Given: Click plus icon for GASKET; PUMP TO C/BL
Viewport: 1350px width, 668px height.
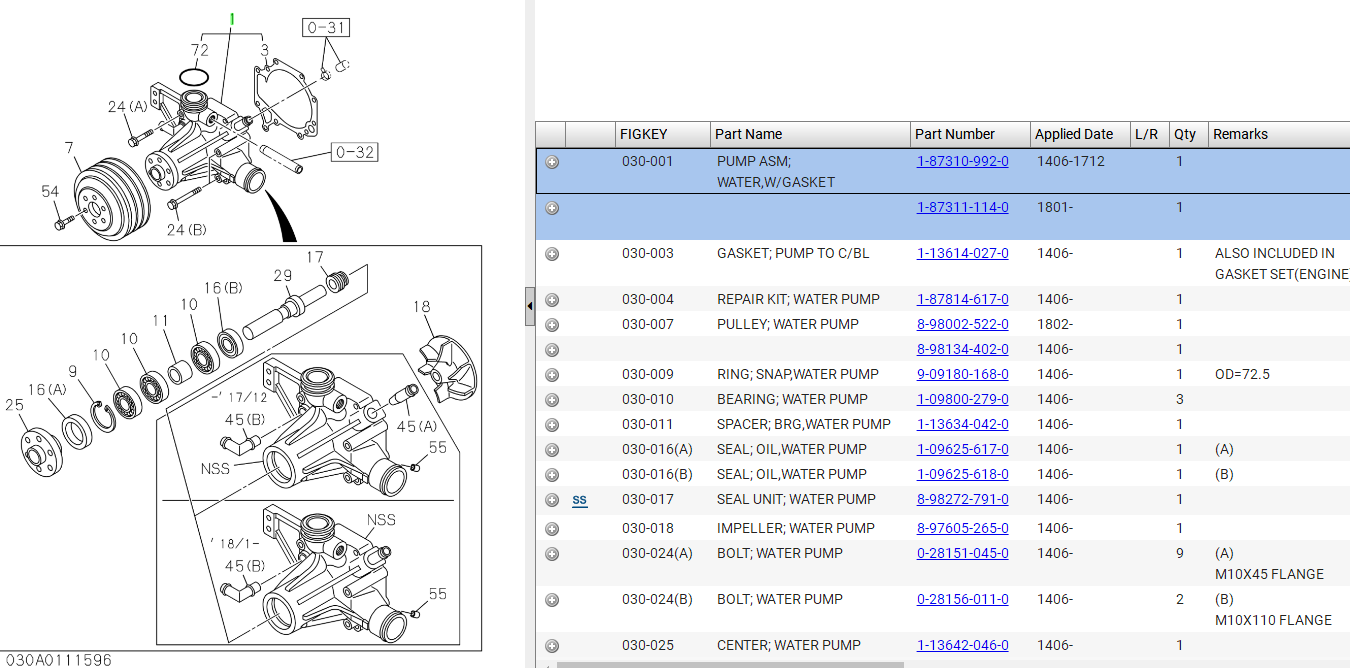Looking at the screenshot, I should tap(552, 254).
